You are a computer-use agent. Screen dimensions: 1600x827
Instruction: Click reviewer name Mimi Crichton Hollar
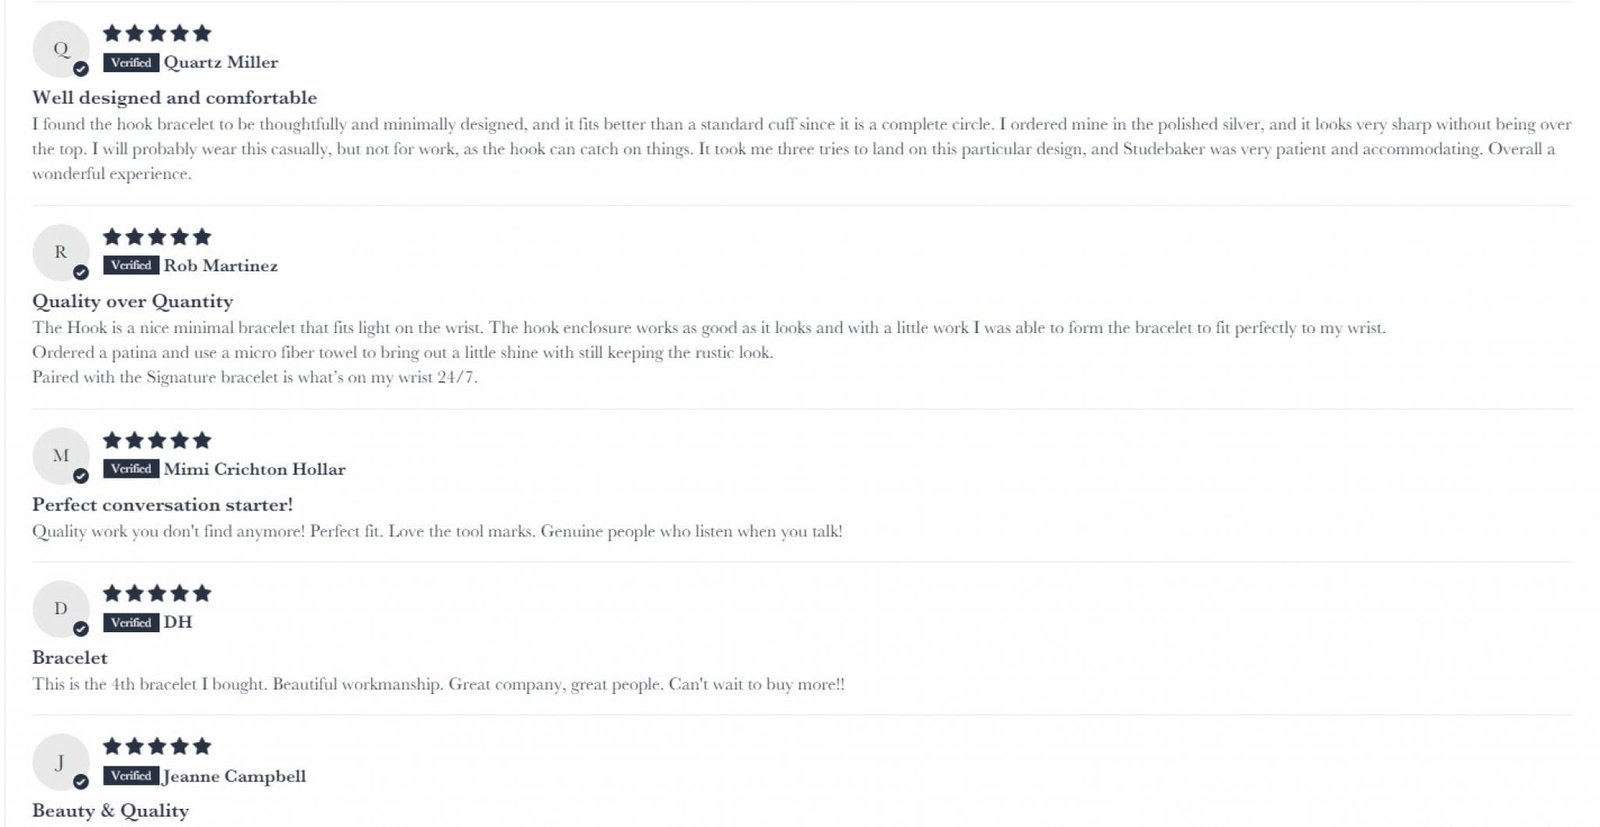254,469
